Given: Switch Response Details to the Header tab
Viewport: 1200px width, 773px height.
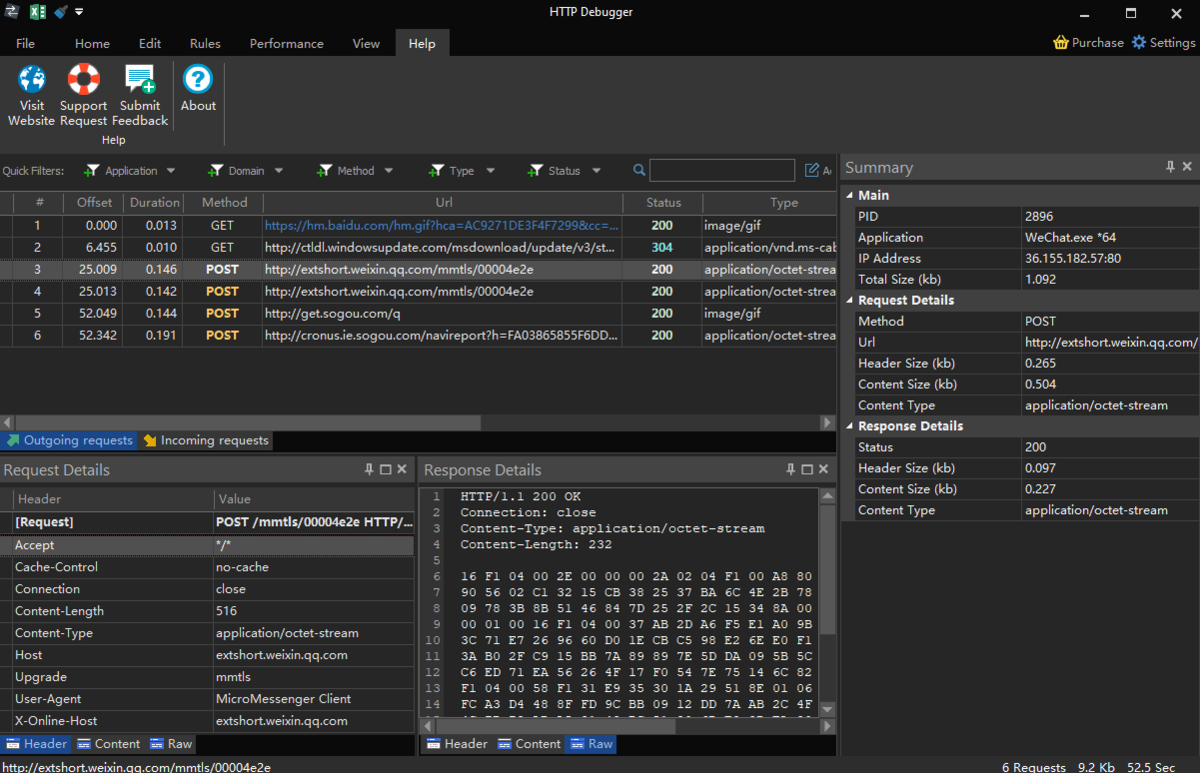Looking at the screenshot, I should [x=457, y=744].
